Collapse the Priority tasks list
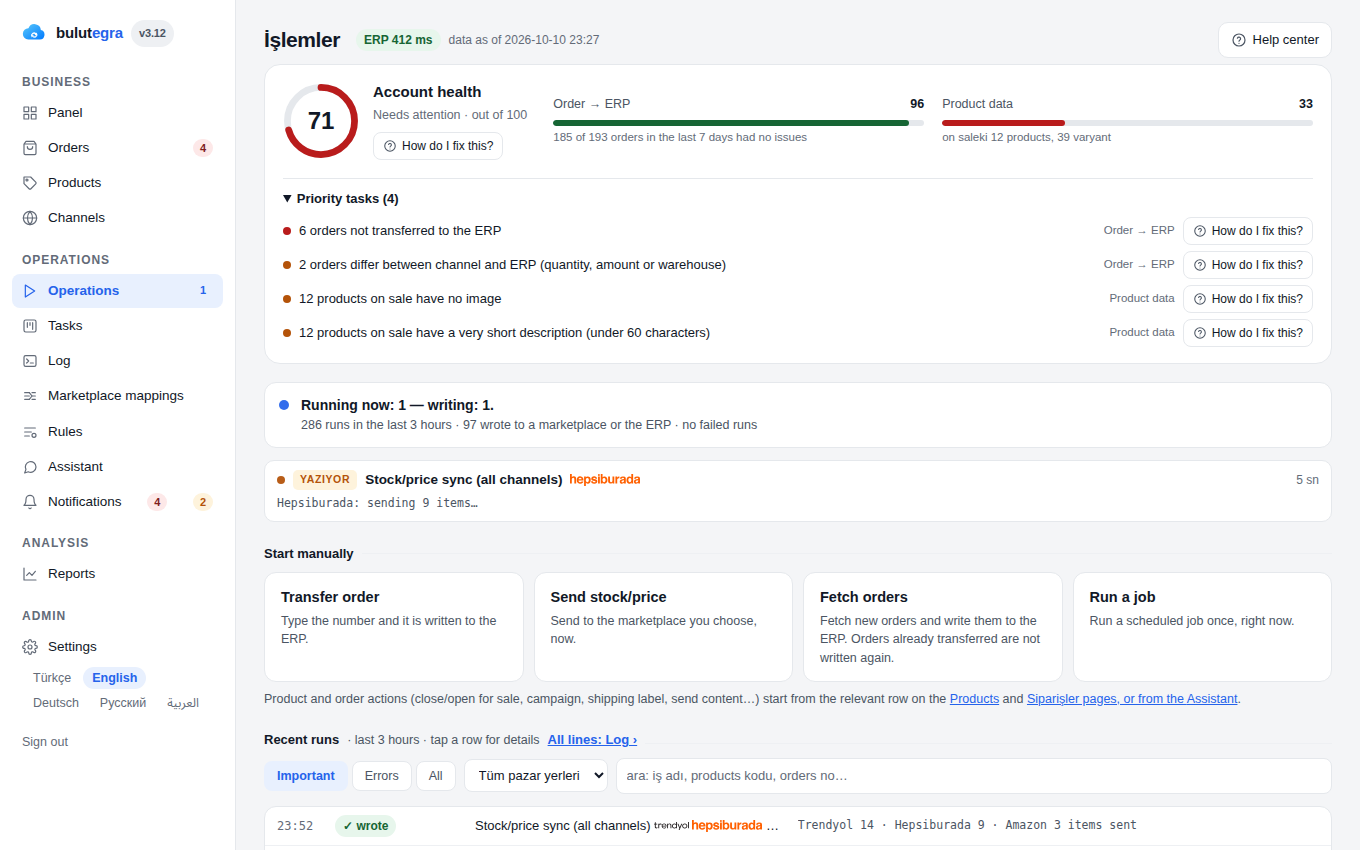Screen dimensions: 1360x850 coord(341,199)
